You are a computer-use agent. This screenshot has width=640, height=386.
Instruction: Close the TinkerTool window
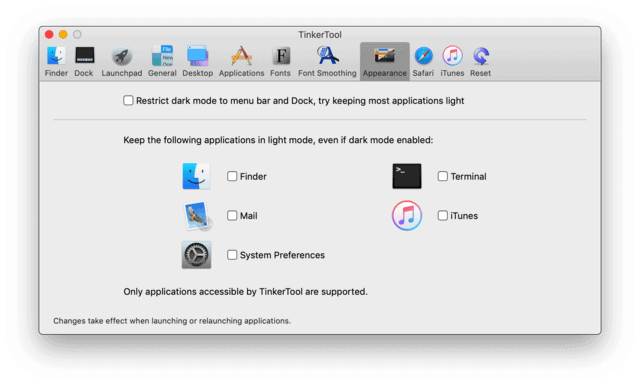49,35
